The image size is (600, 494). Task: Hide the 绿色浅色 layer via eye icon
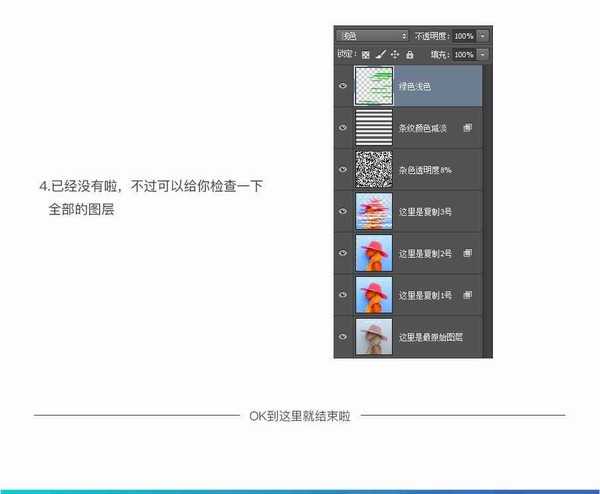[x=342, y=87]
